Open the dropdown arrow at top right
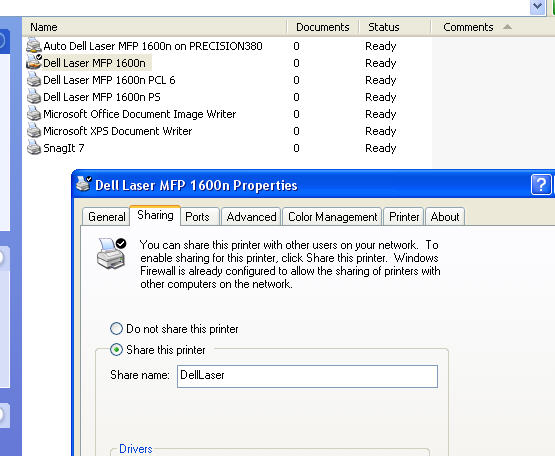The height and width of the screenshot is (456, 555). 537,7
